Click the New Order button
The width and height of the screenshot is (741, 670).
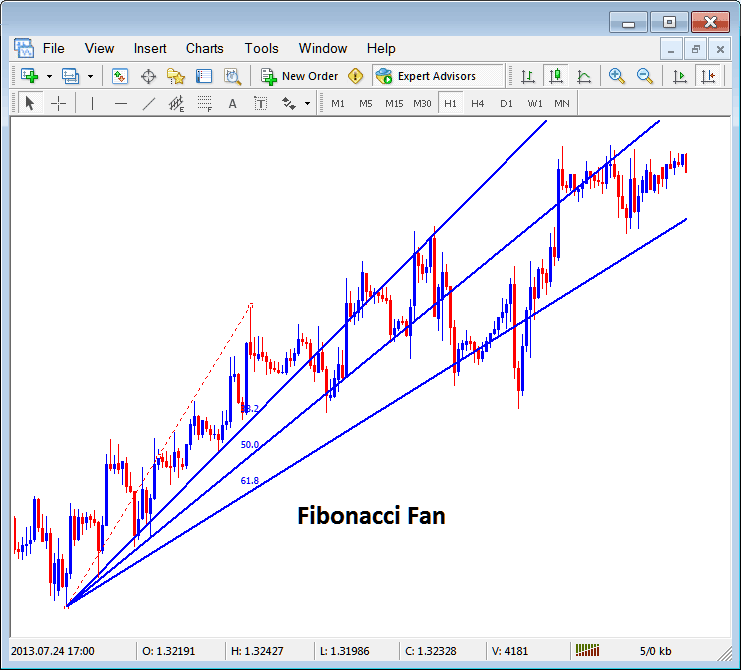tap(300, 76)
